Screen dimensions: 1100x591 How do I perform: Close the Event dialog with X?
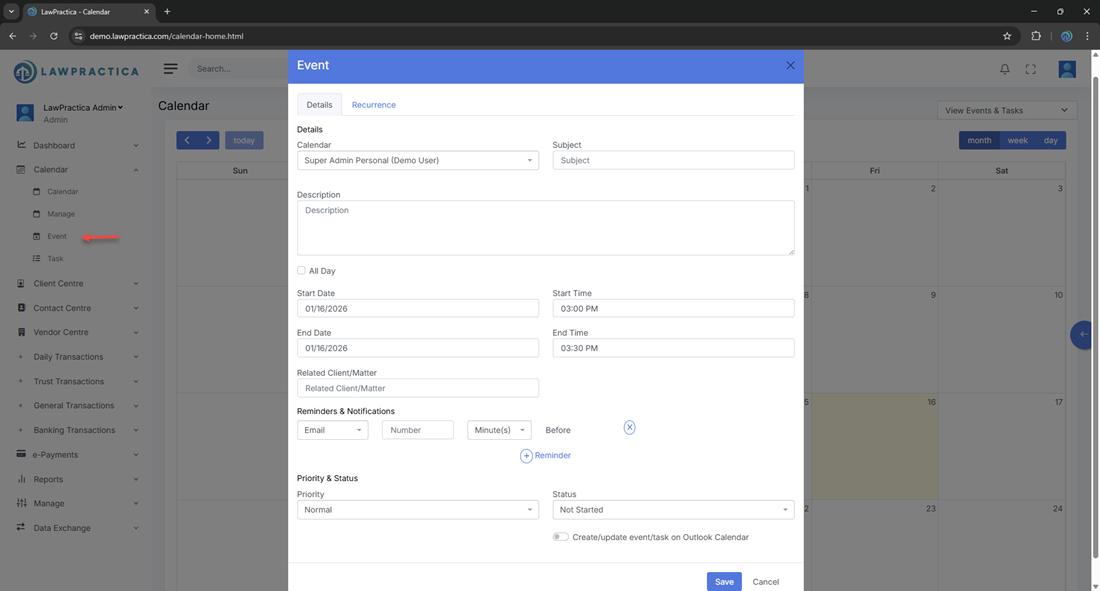coord(790,65)
